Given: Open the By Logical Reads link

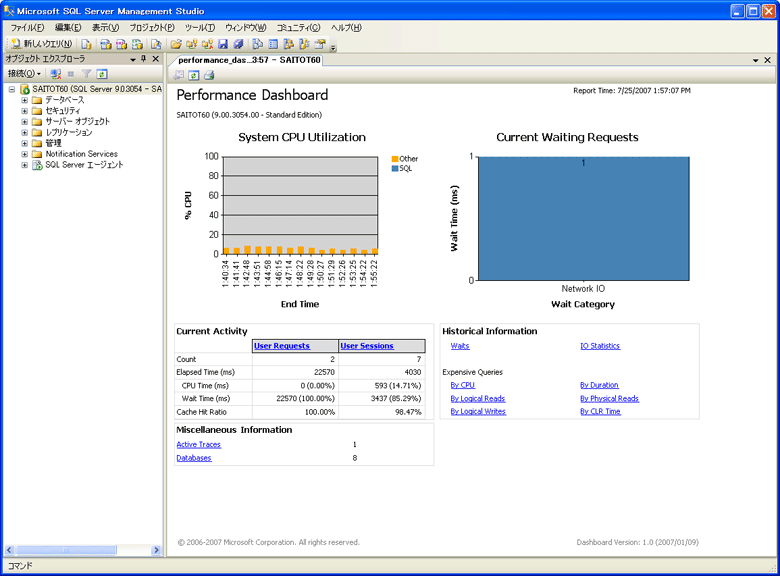Looking at the screenshot, I should 478,398.
